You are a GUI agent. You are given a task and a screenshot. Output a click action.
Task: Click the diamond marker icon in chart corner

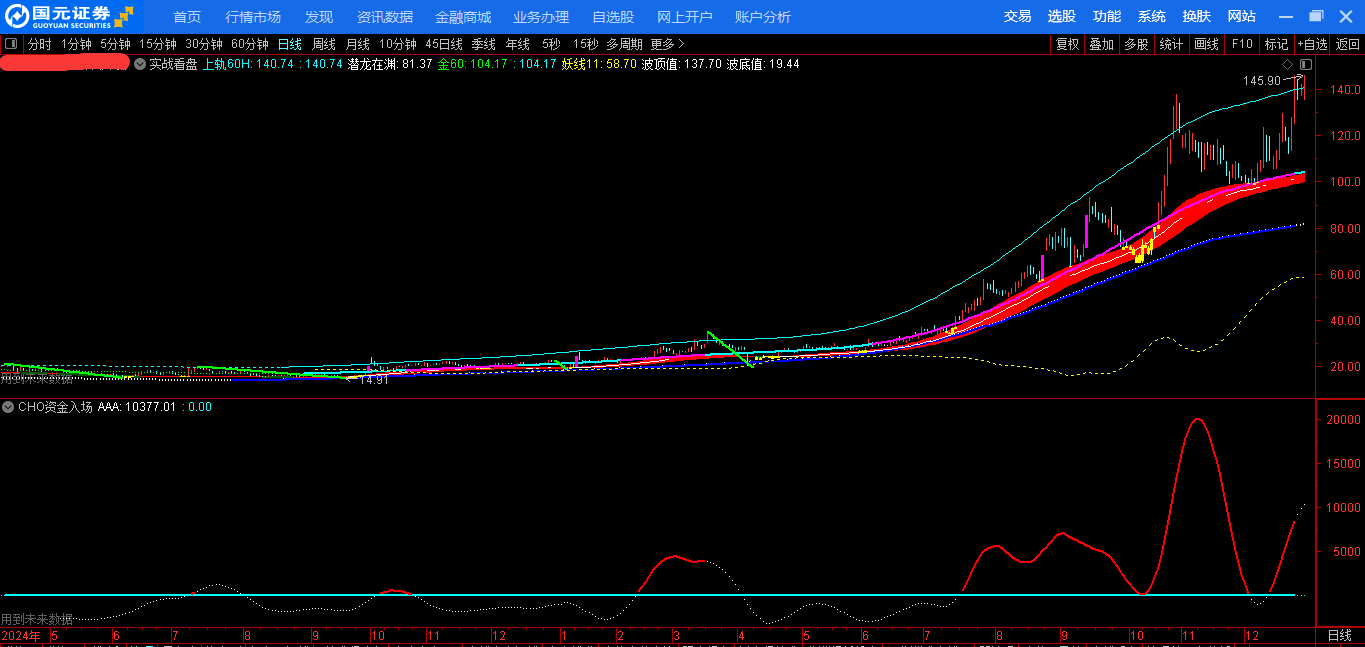click(1287, 64)
